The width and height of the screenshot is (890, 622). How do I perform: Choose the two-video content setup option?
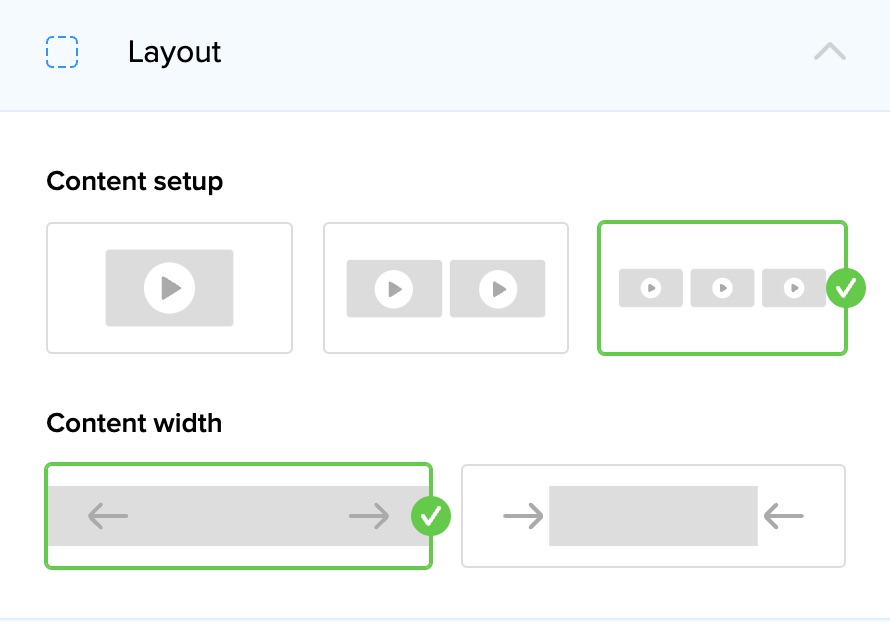(445, 288)
